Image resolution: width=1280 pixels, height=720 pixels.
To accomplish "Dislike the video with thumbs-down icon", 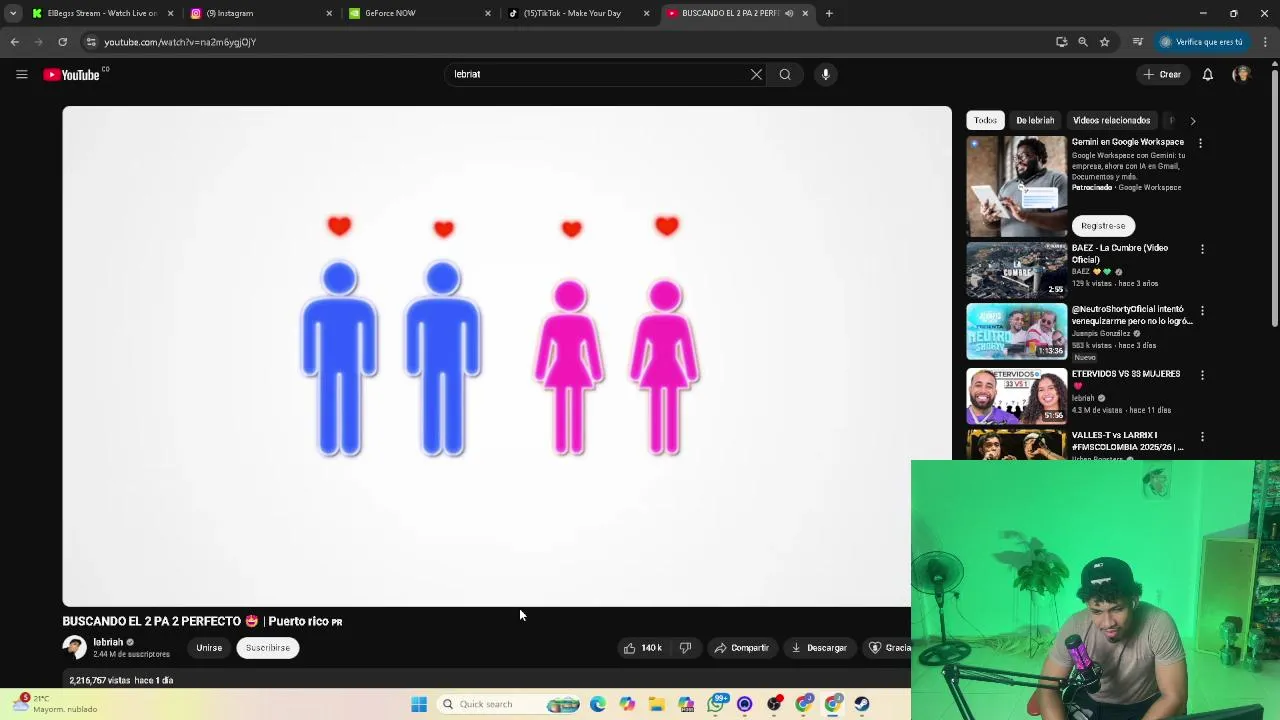I will coord(685,648).
